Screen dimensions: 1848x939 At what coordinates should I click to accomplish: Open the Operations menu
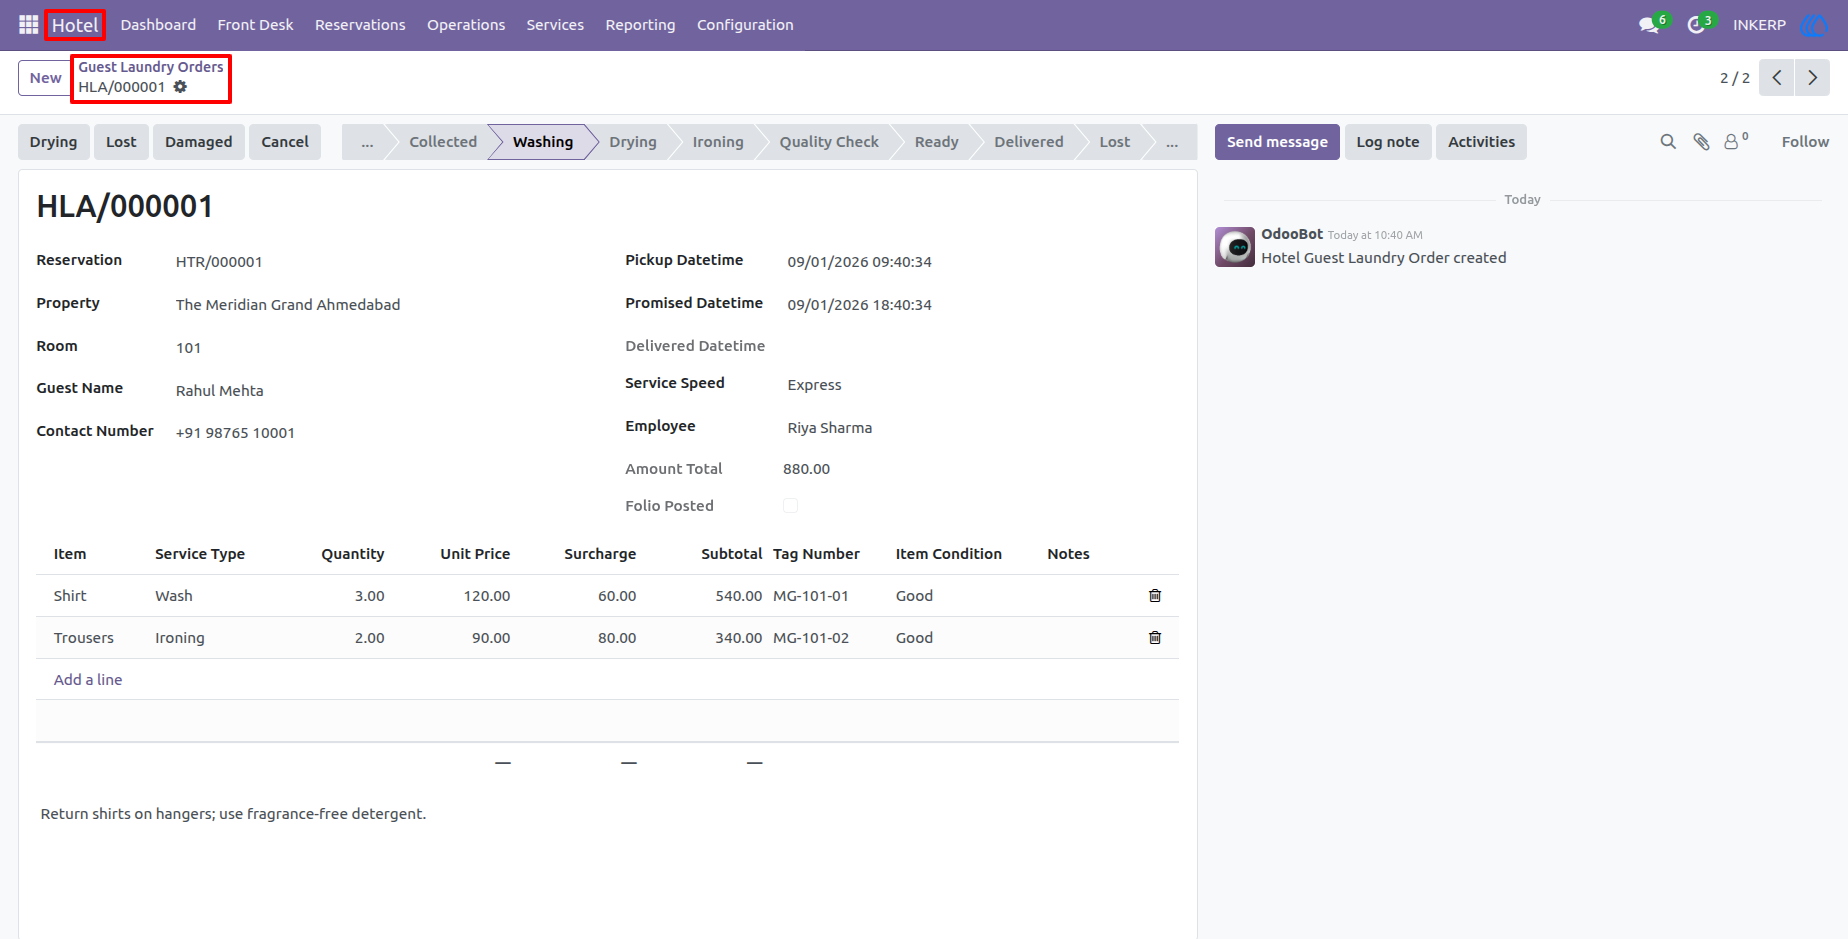point(466,25)
